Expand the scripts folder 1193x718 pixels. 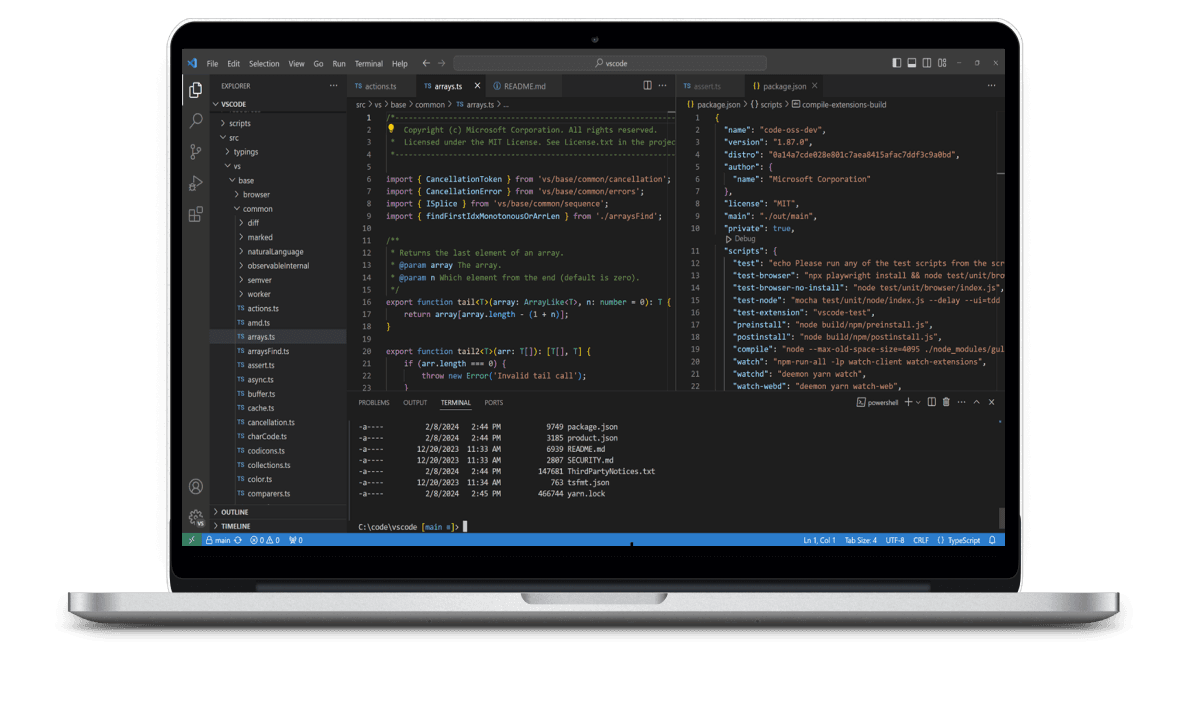click(278, 123)
